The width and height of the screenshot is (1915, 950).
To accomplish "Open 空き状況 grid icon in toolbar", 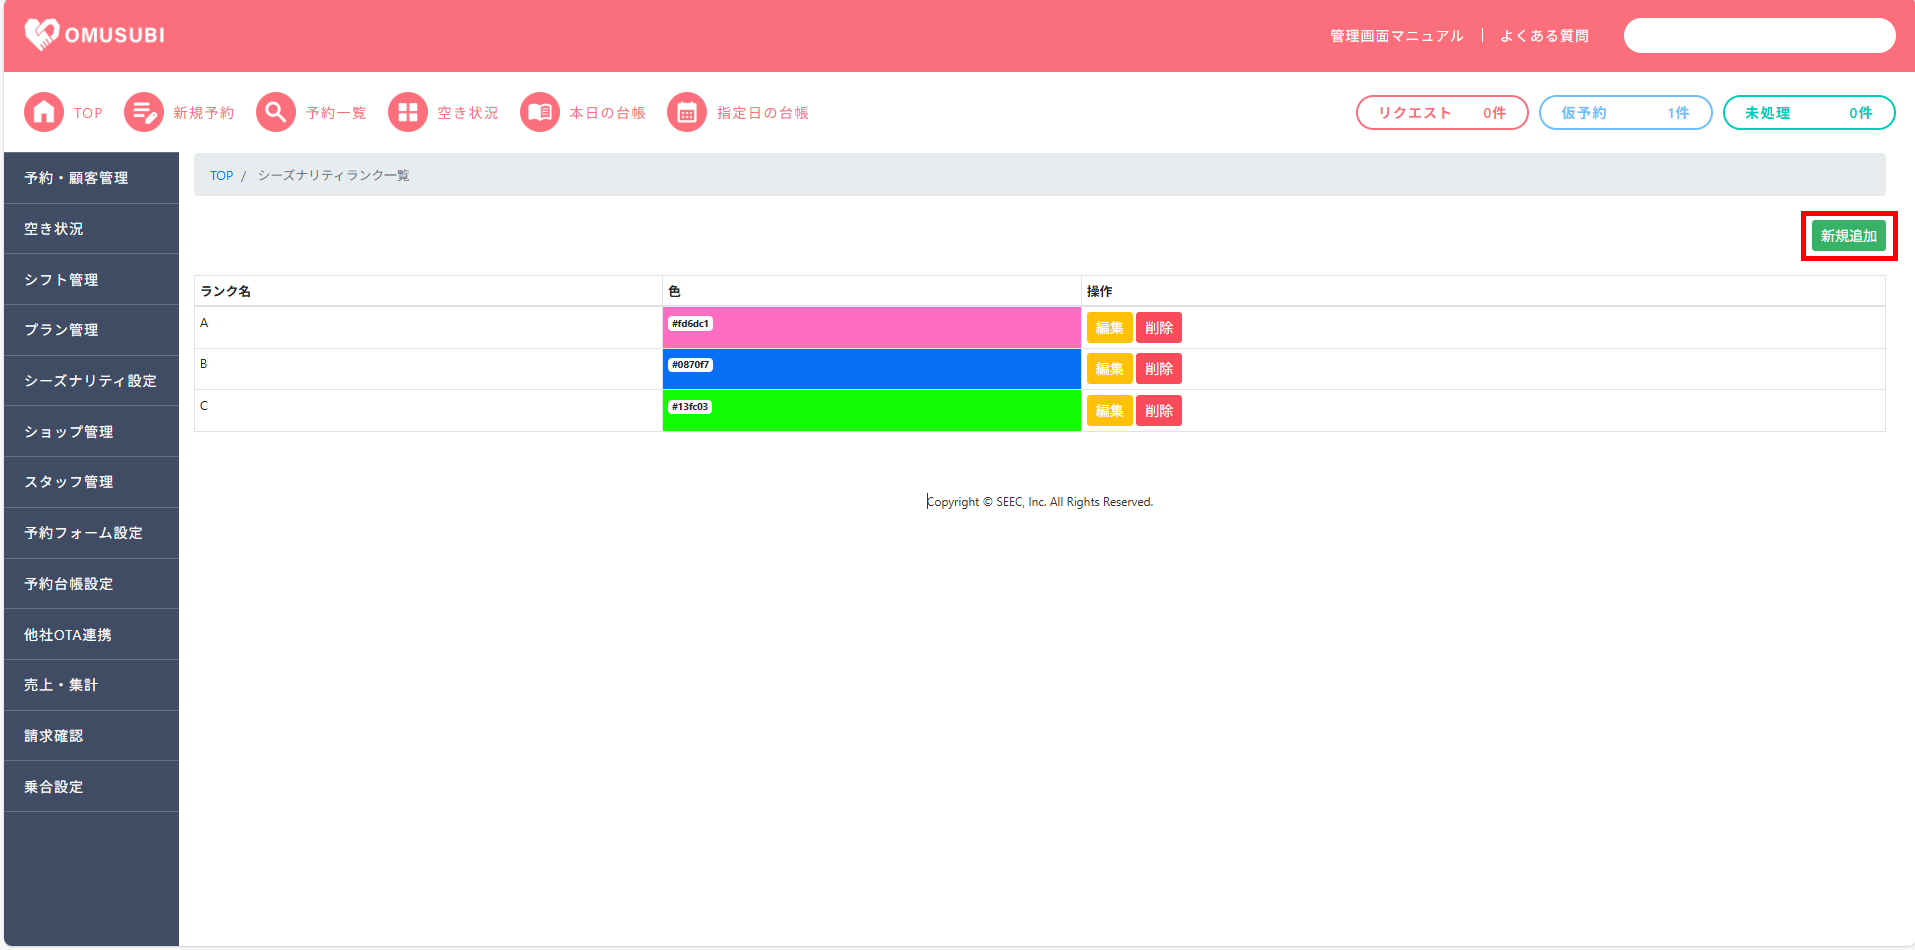I will [408, 113].
